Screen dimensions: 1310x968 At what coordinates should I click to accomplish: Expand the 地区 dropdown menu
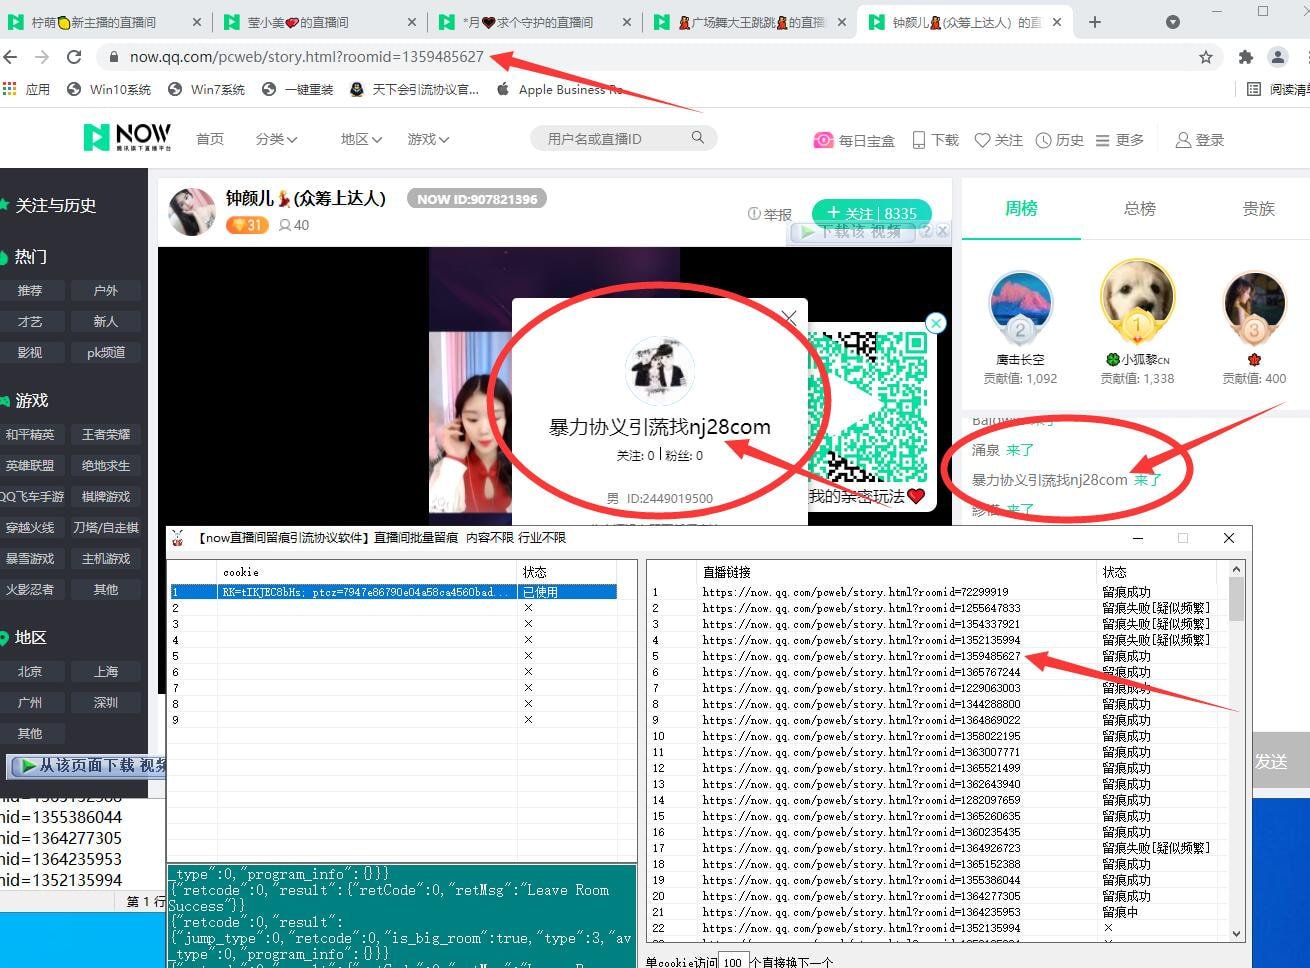click(x=361, y=139)
